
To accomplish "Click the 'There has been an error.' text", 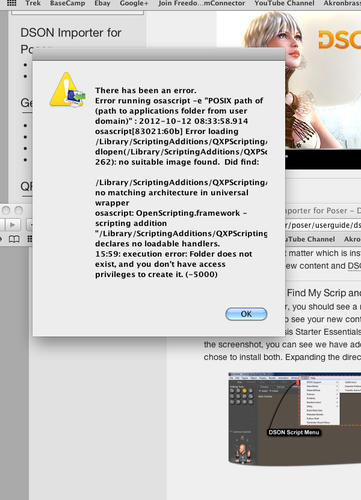I will click(x=146, y=91).
